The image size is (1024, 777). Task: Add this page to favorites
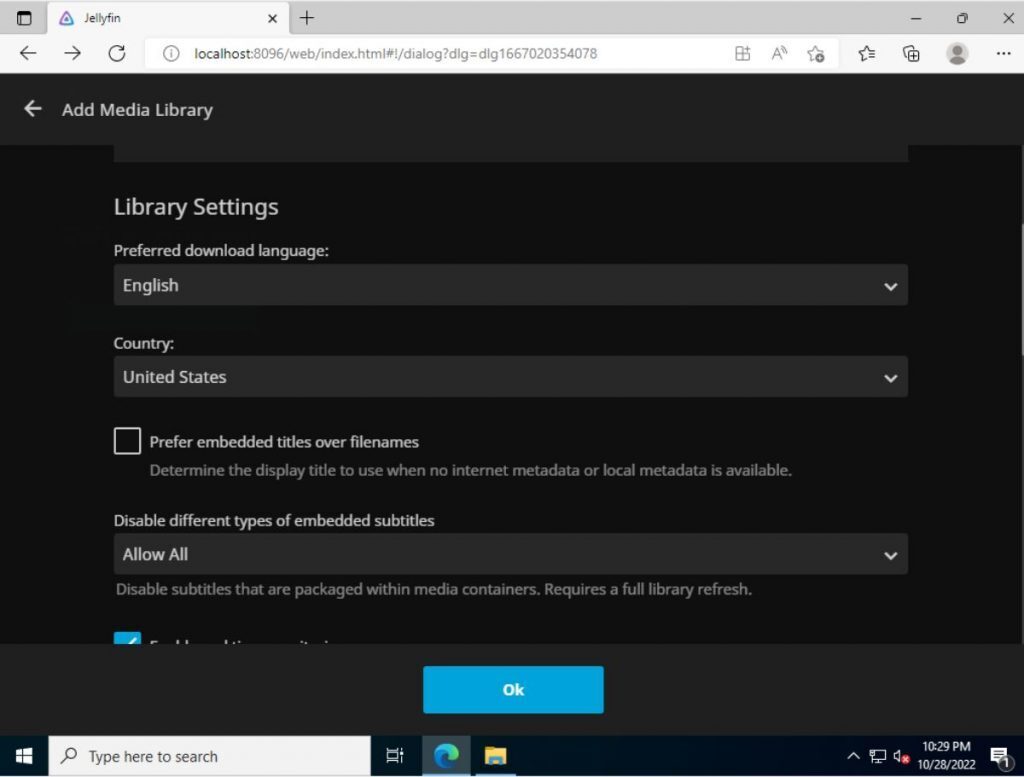click(815, 53)
